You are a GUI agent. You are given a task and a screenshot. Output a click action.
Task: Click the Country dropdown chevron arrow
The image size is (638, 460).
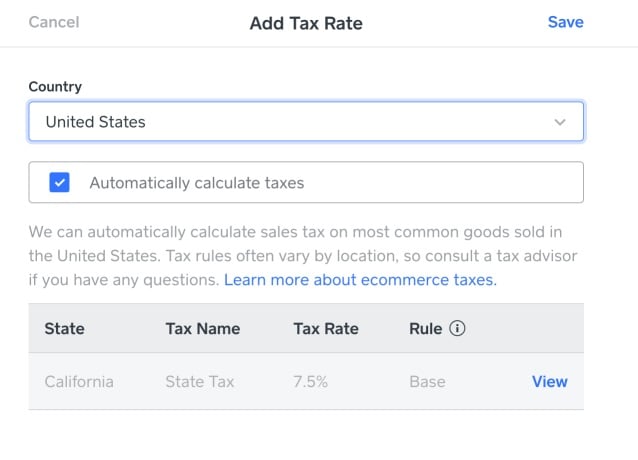pyautogui.click(x=560, y=122)
